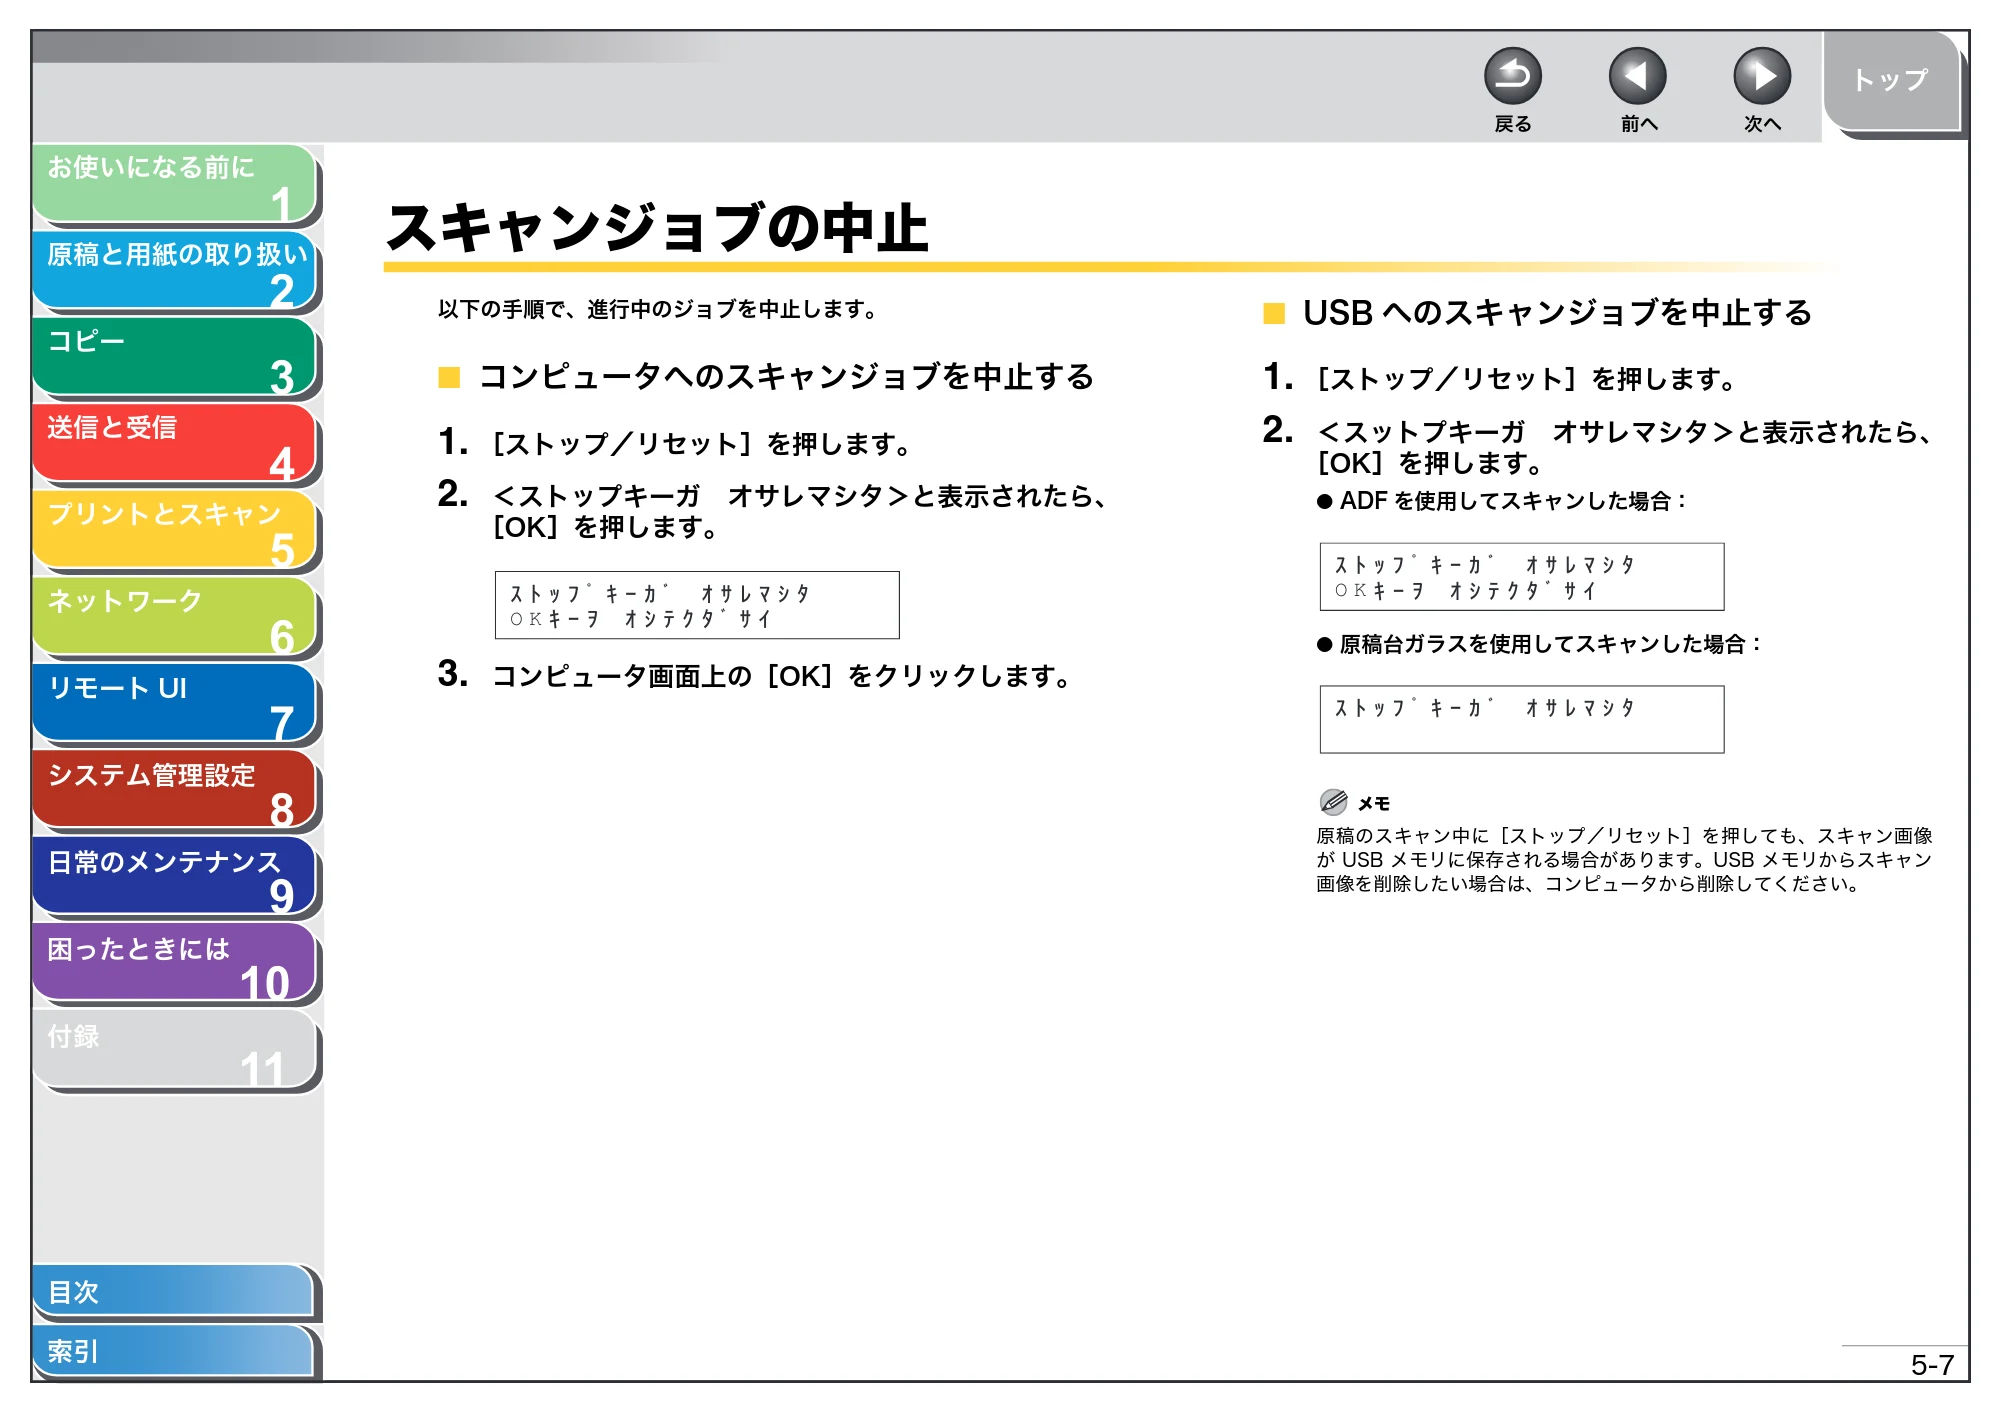Image resolution: width=2000 pixels, height=1414 pixels.
Task: Open the トップ tab
Action: [x=1891, y=81]
